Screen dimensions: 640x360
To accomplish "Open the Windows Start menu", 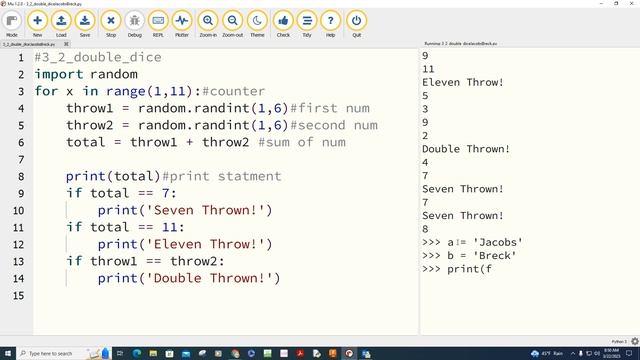I will [7, 353].
